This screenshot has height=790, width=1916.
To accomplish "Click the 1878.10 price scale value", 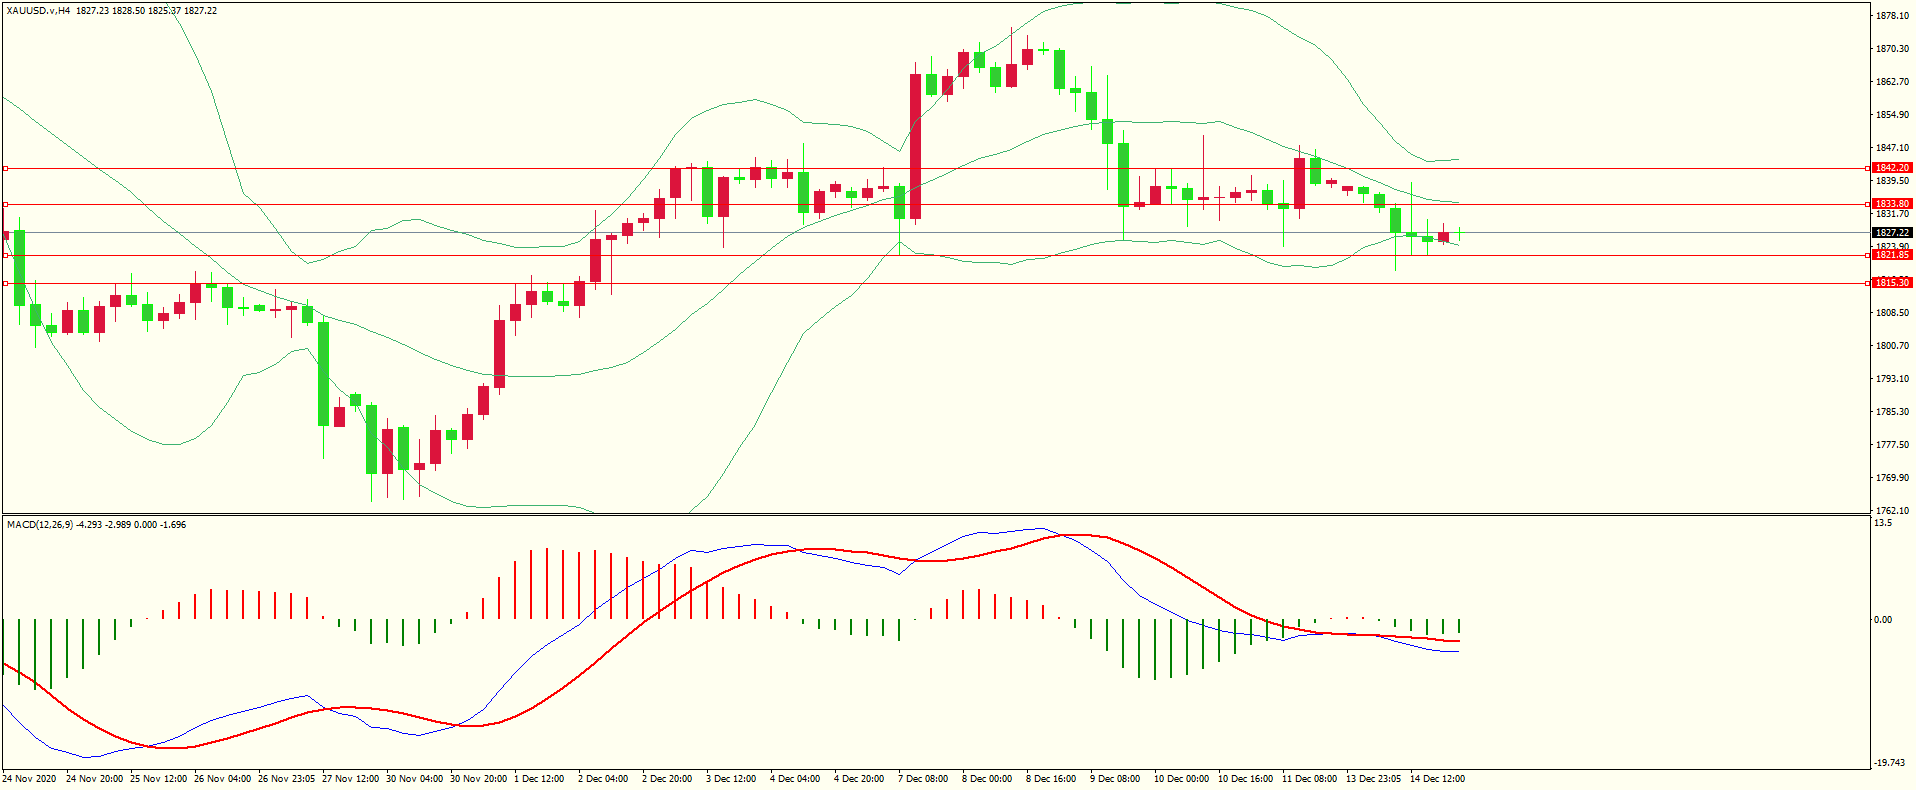I will click(x=1892, y=16).
